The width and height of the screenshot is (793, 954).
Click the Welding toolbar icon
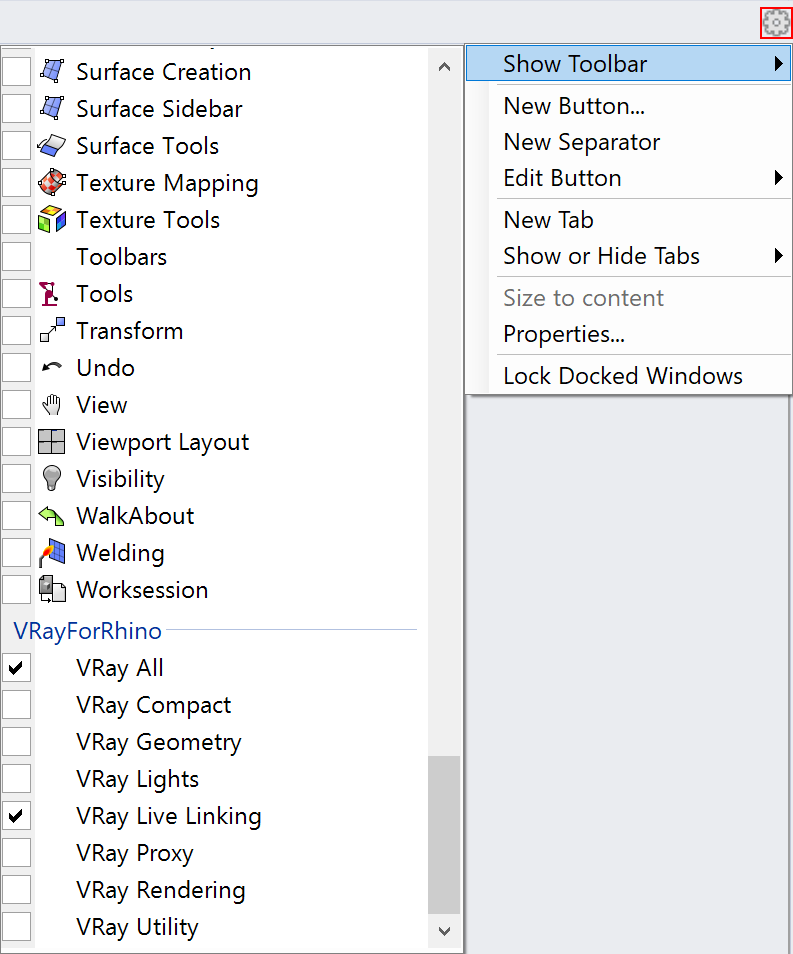[52, 553]
